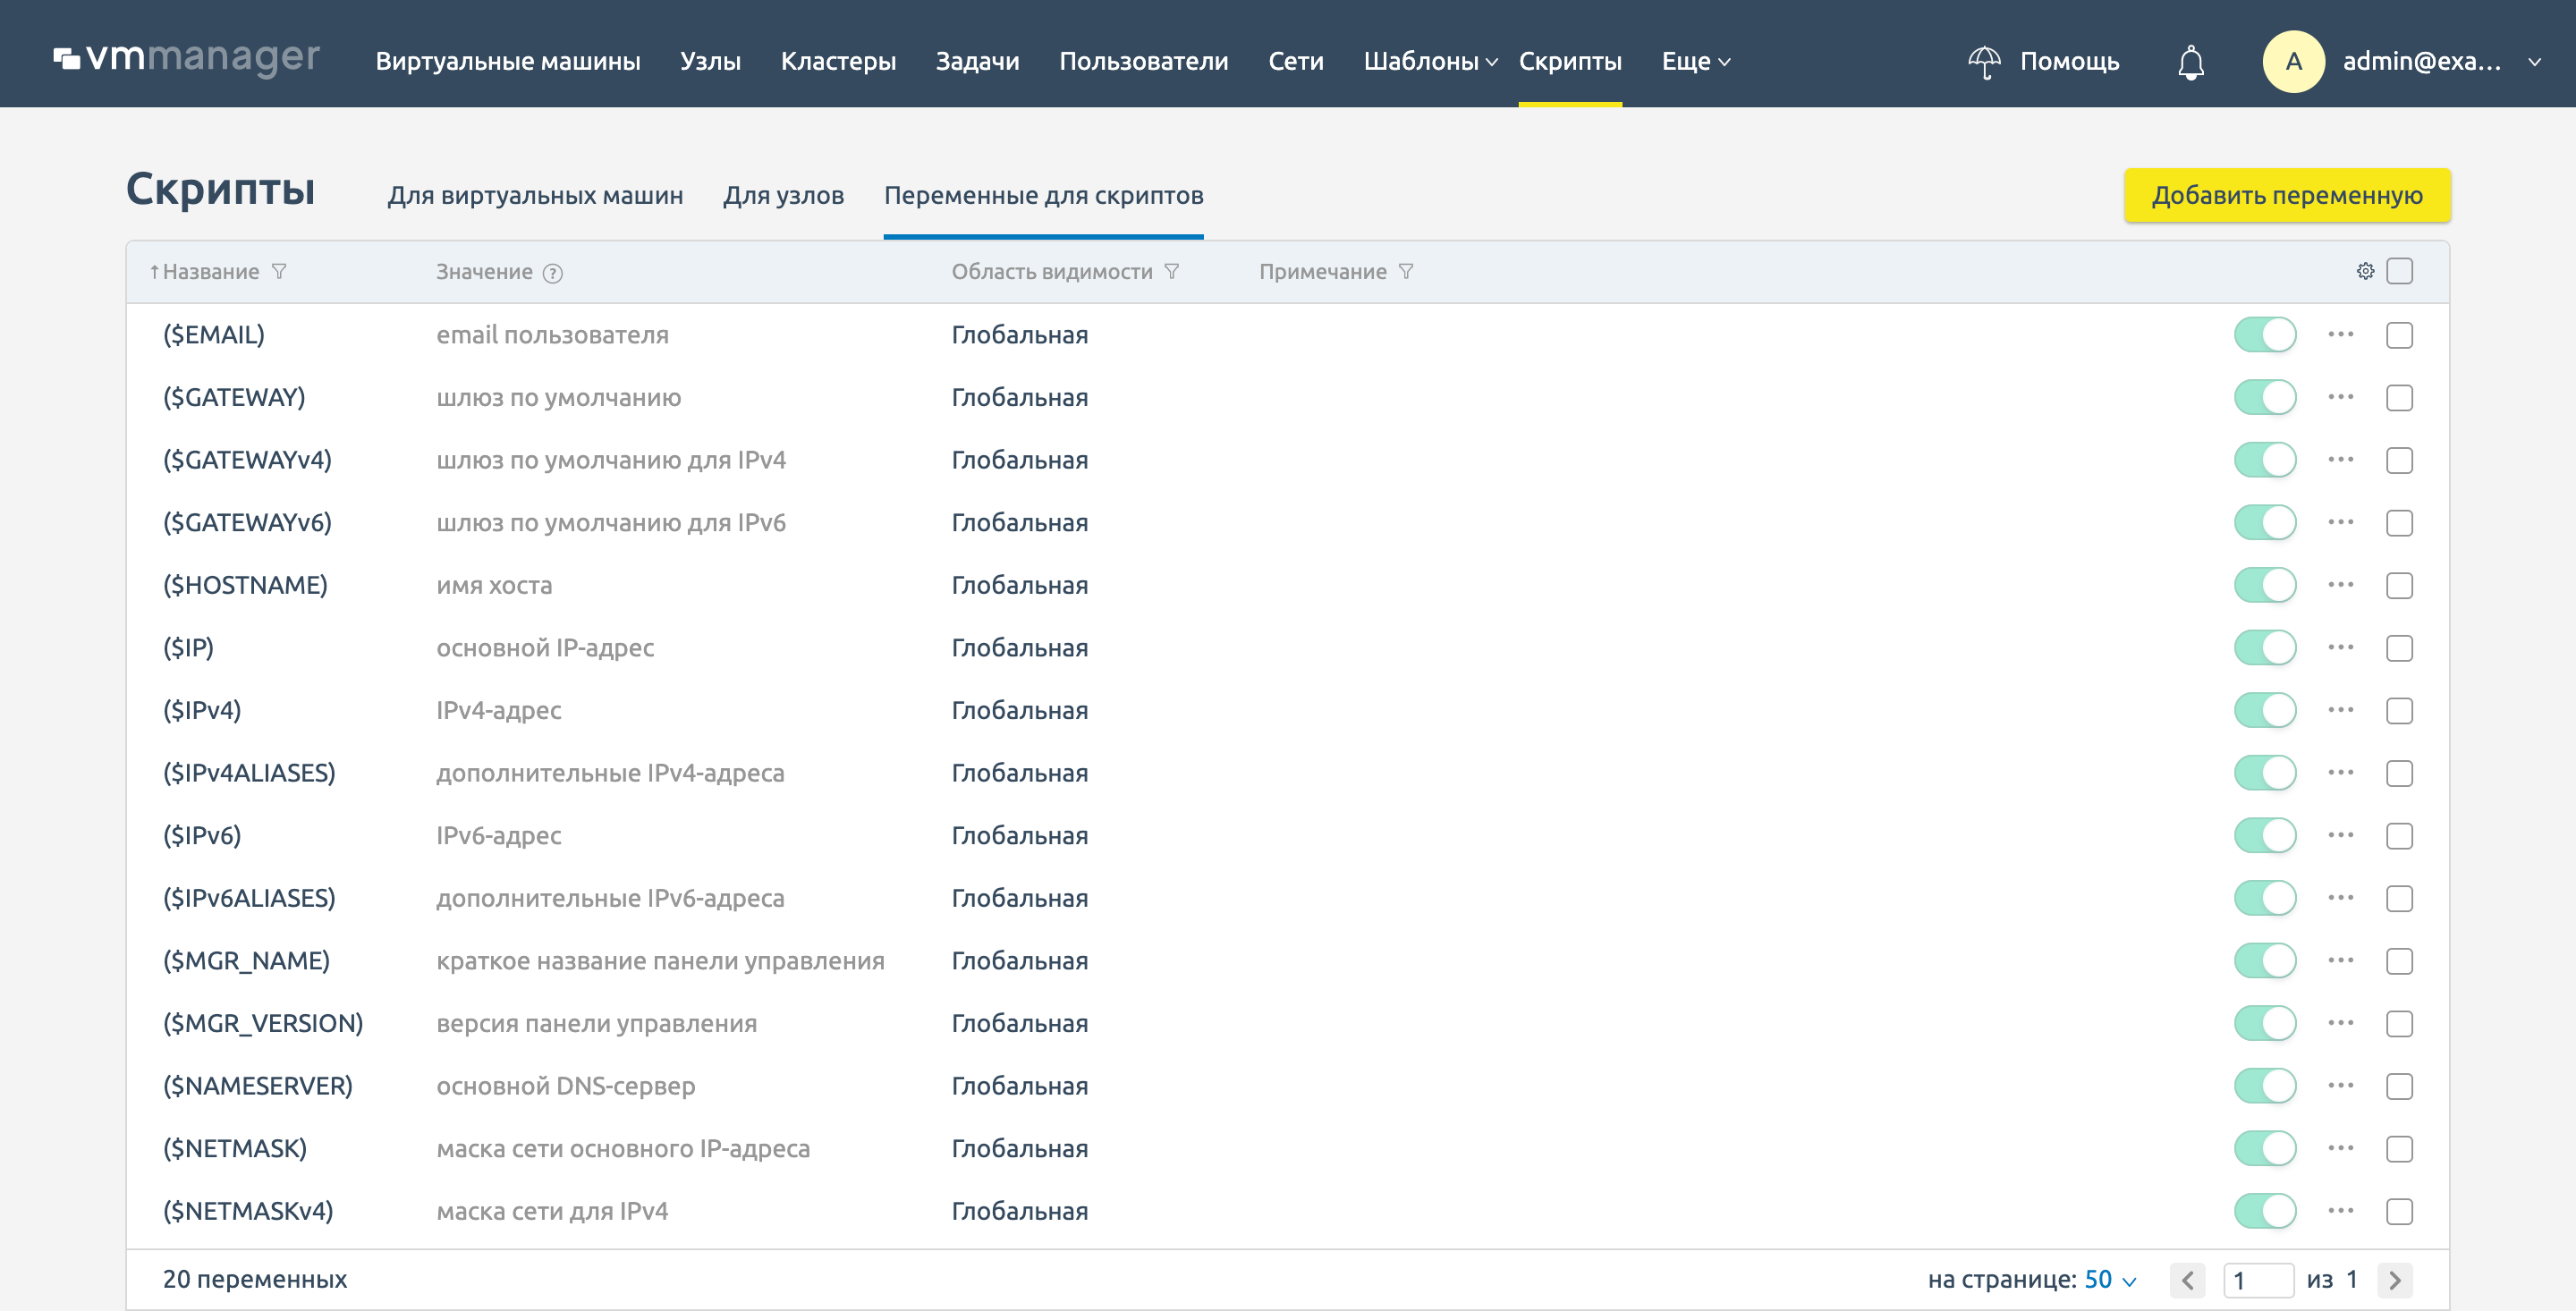Show Значение help tooltip icon
Screen dimensions: 2576x1311
553,273
